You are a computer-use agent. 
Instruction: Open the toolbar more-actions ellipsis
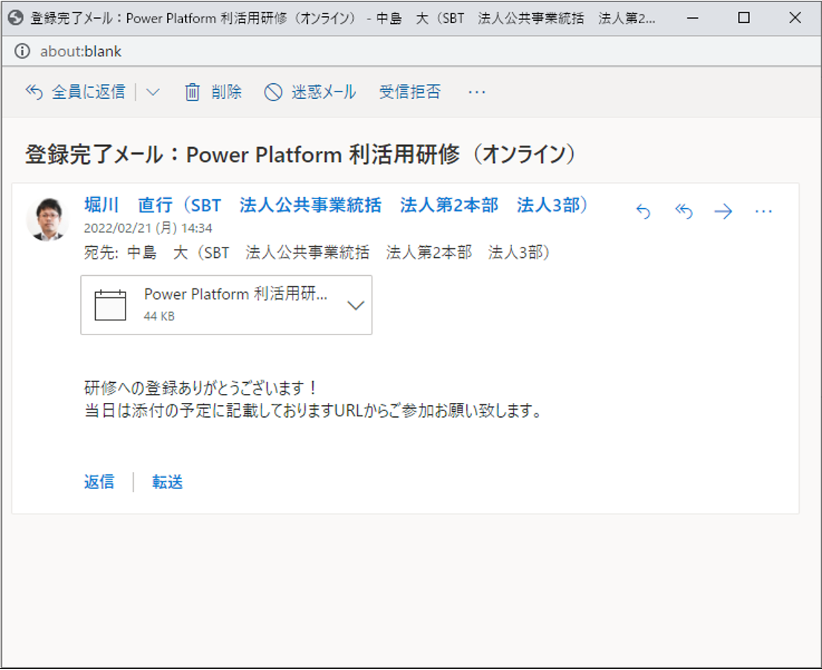pos(477,93)
